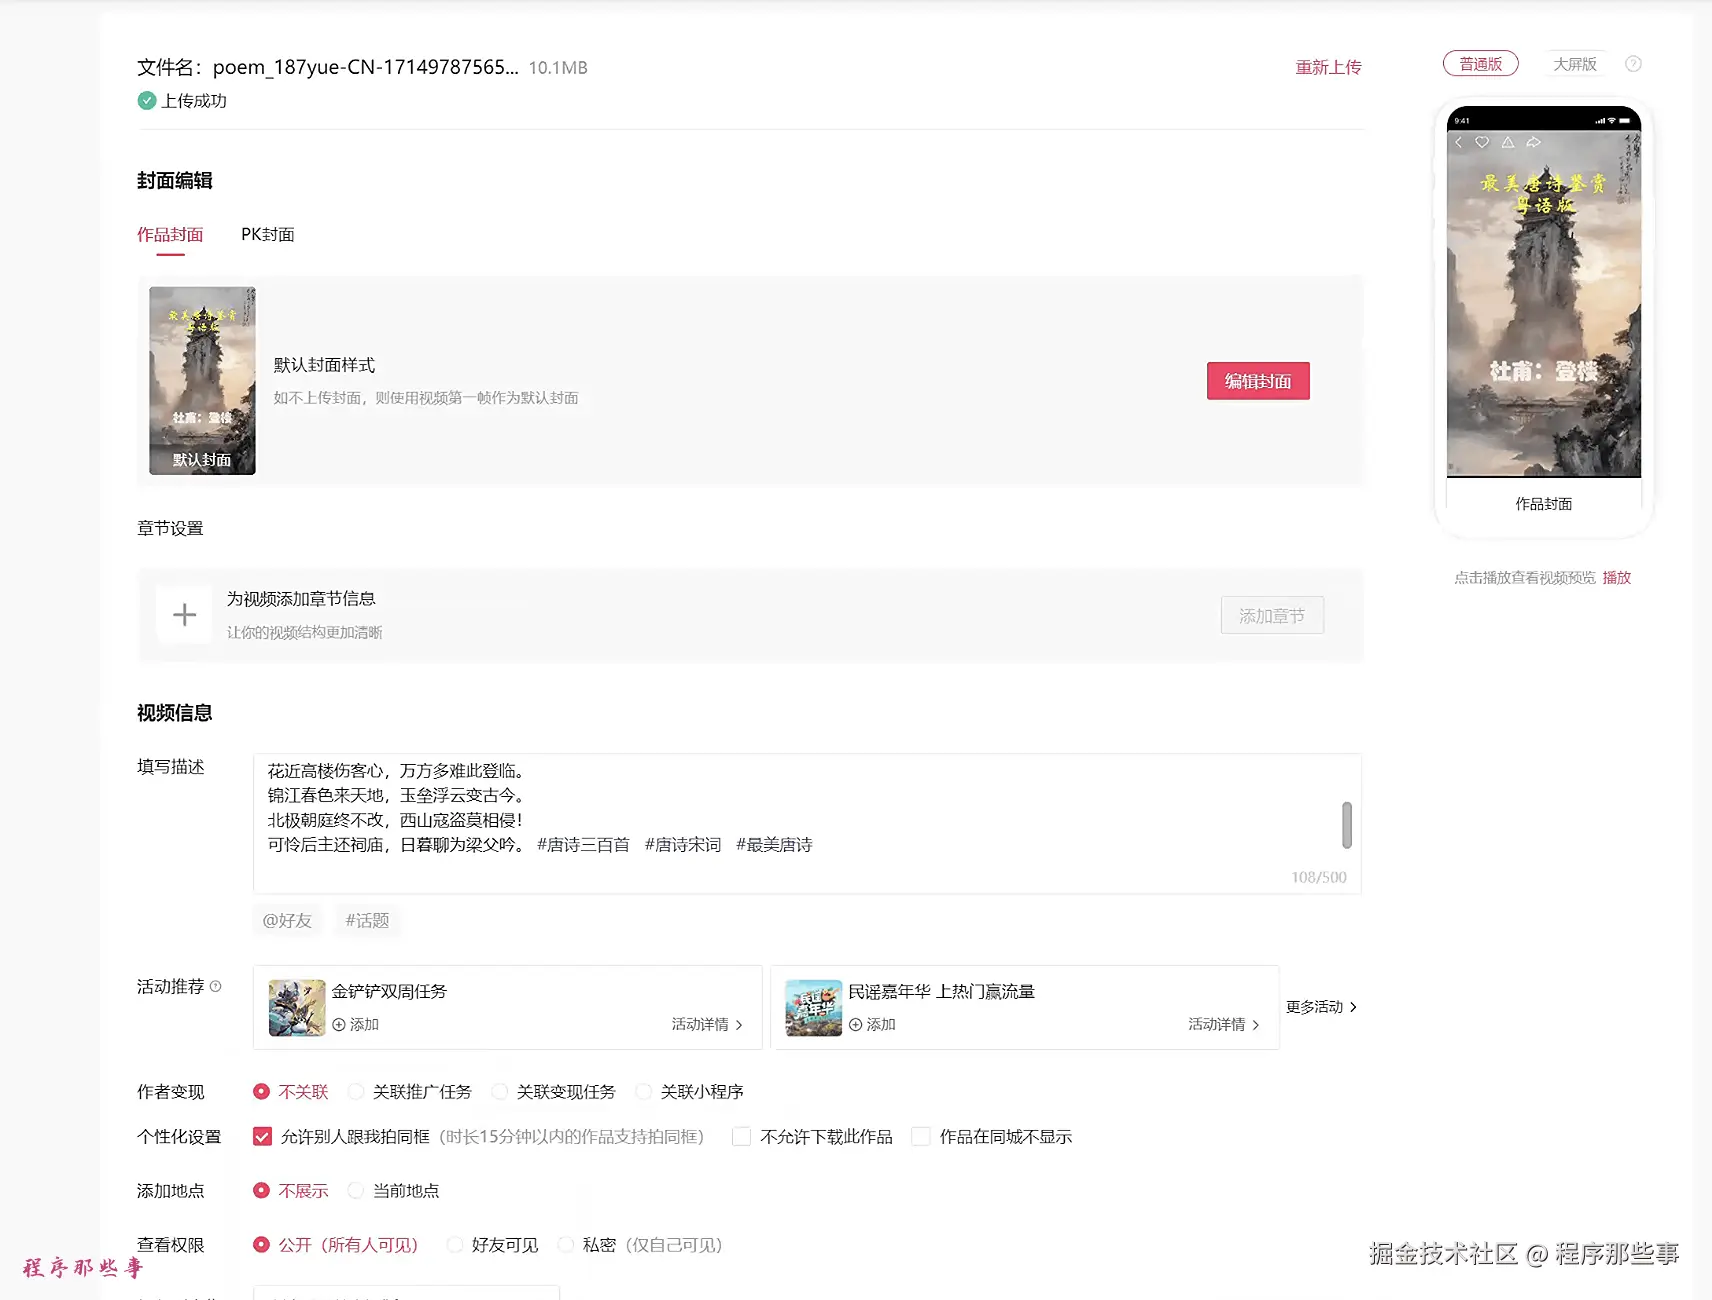
Task: Click 播放 to preview the video
Action: coord(1617,578)
